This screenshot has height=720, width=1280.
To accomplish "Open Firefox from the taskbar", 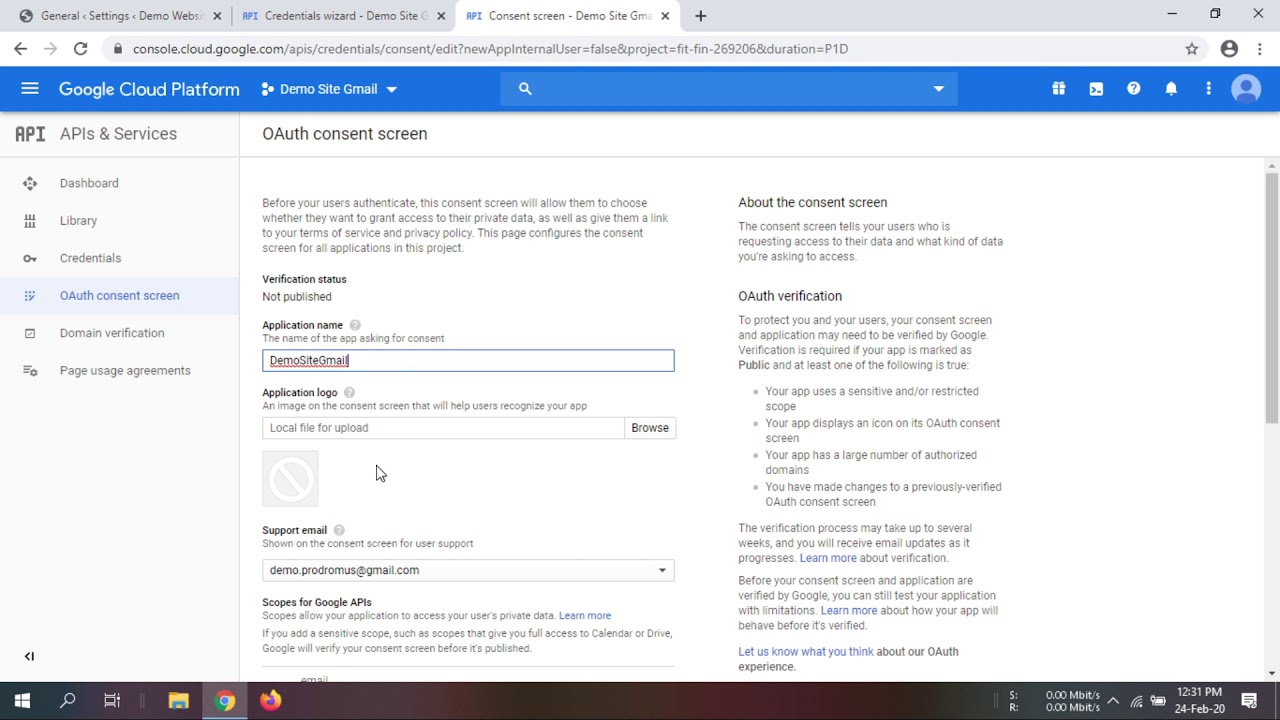I will pyautogui.click(x=270, y=701).
